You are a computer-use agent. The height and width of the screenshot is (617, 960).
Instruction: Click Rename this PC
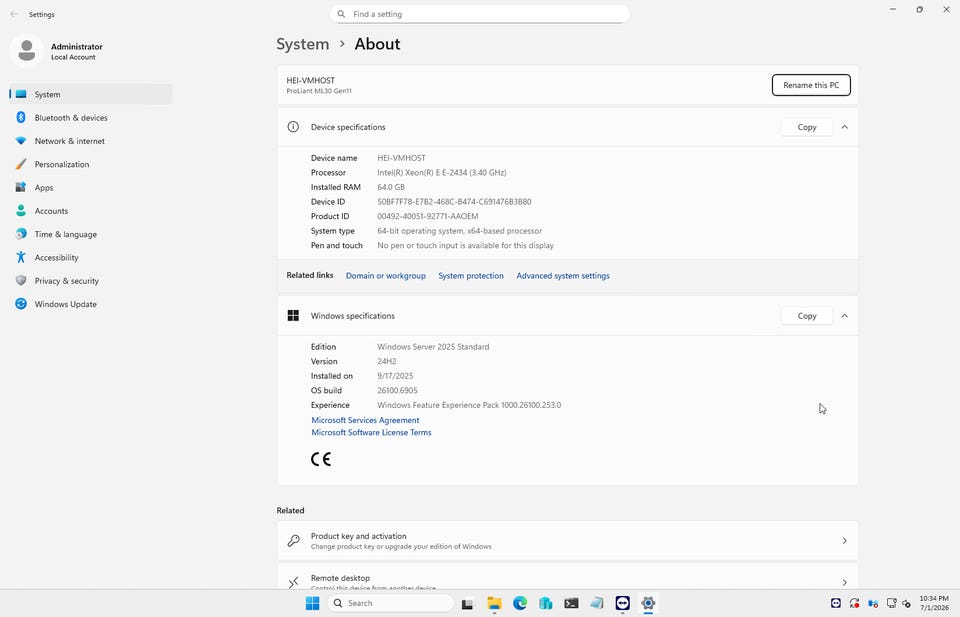[x=811, y=85]
